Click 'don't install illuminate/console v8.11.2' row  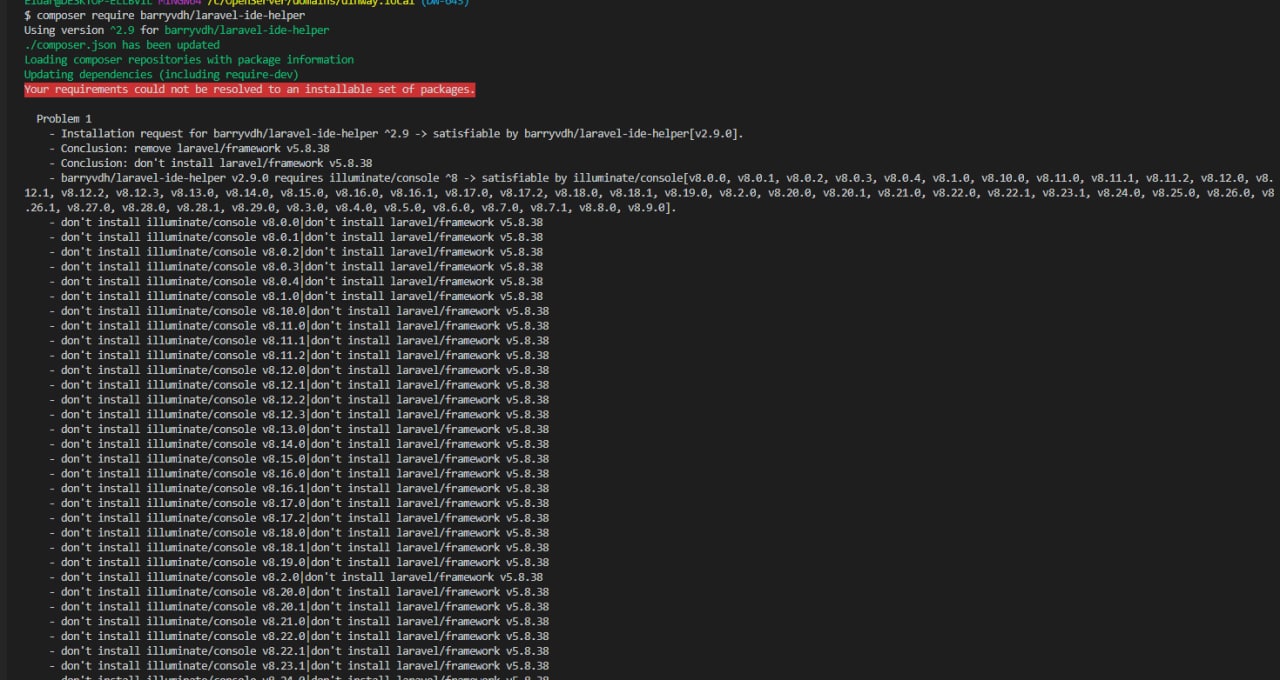click(x=299, y=355)
